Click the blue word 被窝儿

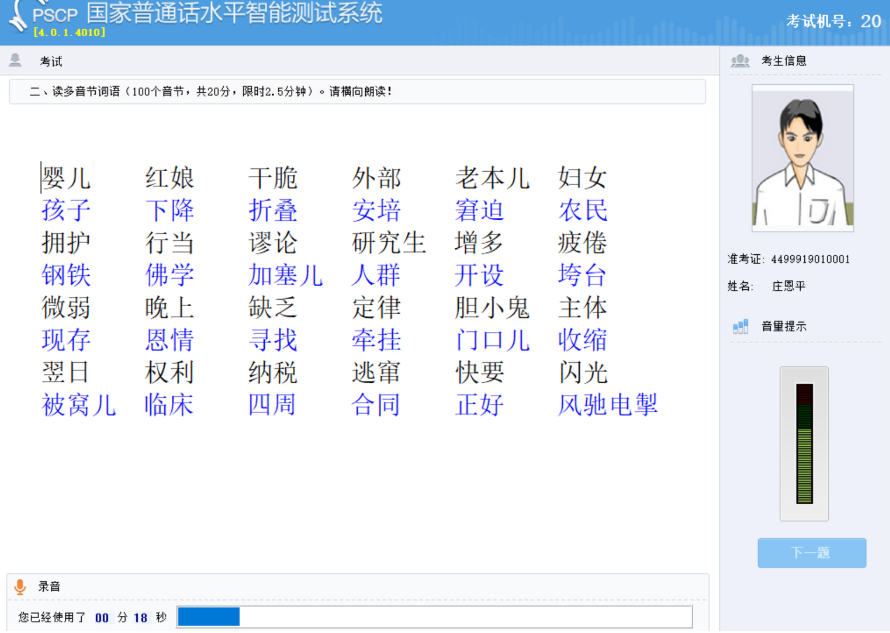pyautogui.click(x=78, y=405)
